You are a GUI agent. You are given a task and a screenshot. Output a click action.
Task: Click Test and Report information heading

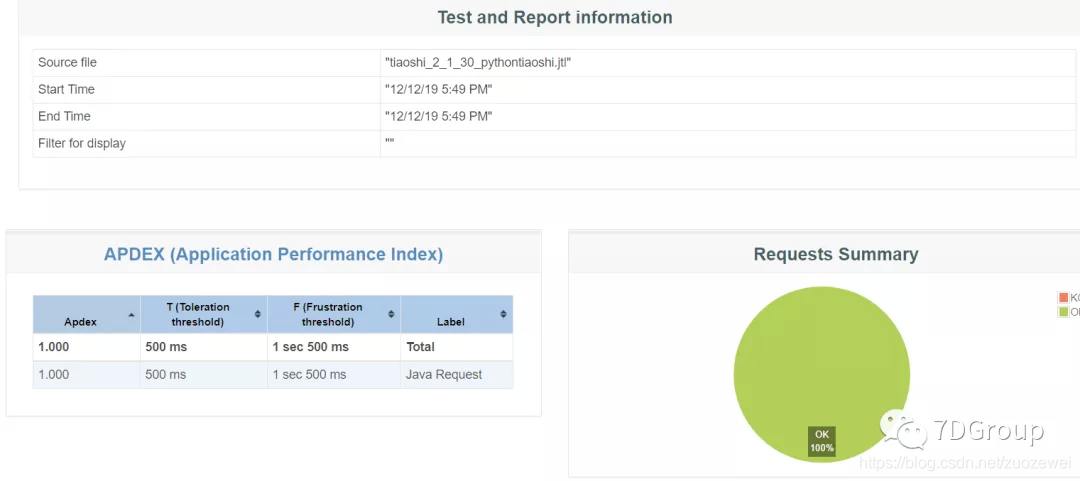pyautogui.click(x=554, y=17)
